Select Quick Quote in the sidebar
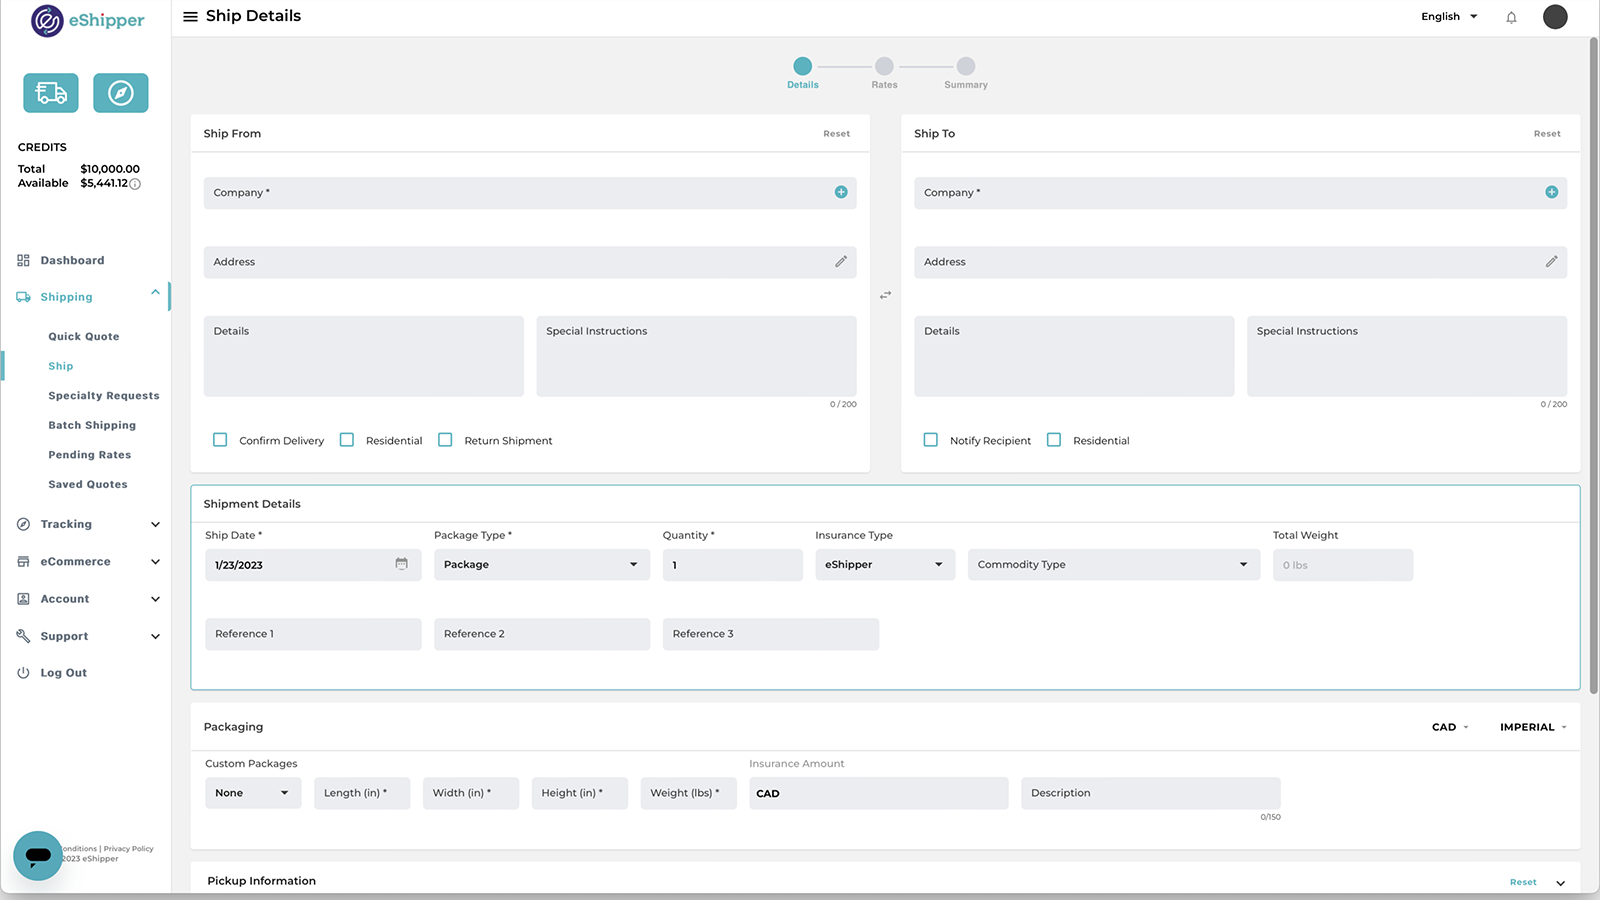This screenshot has height=900, width=1600. click(84, 337)
